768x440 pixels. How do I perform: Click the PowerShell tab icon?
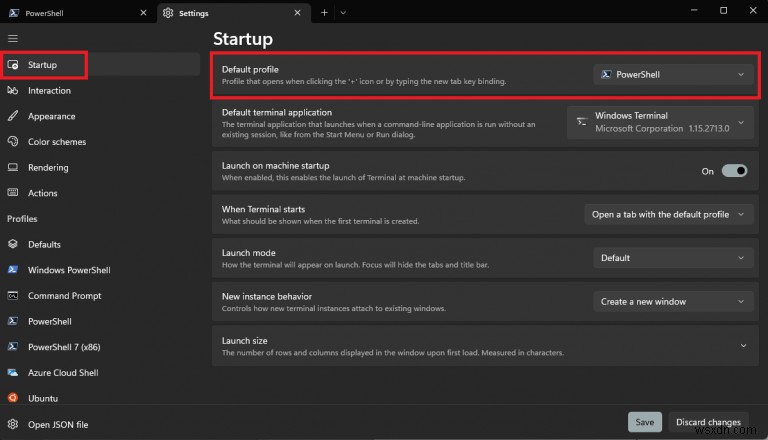click(14, 13)
